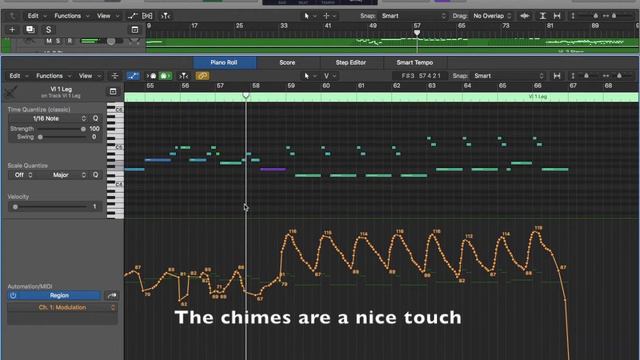The height and width of the screenshot is (360, 640).
Task: Click the purple selected note in the piano roll
Action: pos(273,169)
